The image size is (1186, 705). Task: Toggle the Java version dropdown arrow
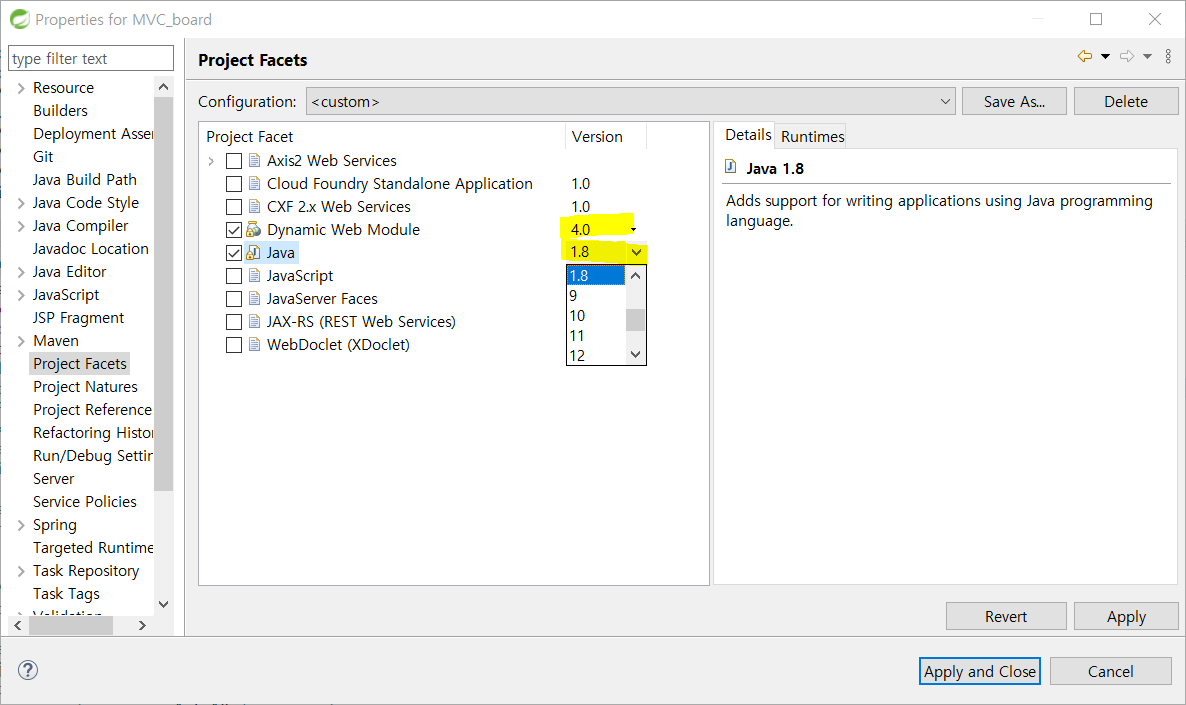(x=636, y=253)
